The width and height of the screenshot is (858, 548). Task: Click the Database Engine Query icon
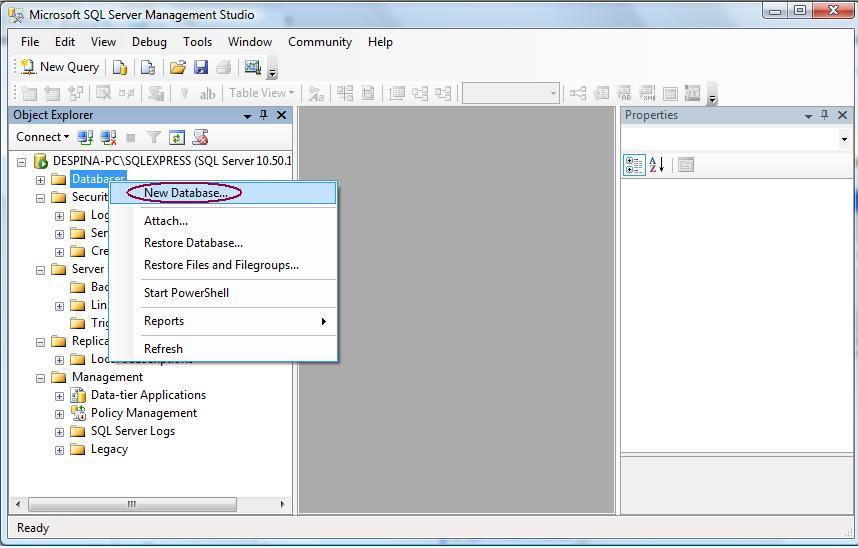[120, 67]
